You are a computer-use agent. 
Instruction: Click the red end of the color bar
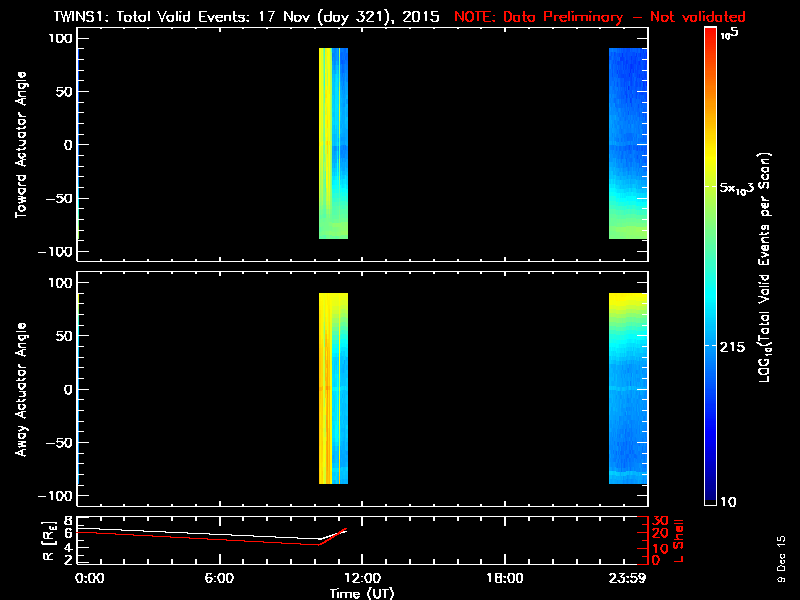point(711,40)
